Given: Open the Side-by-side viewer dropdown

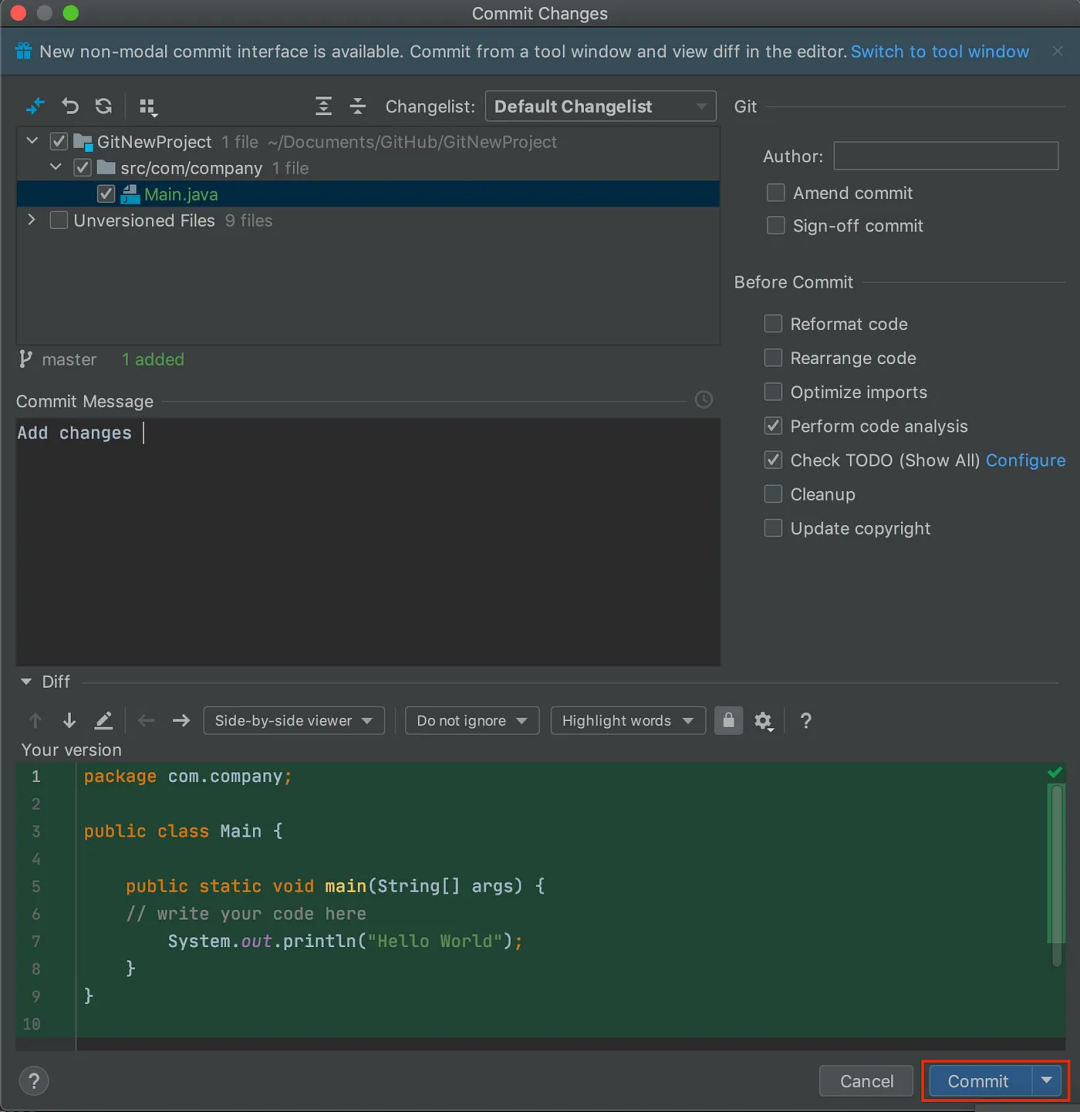Looking at the screenshot, I should point(294,721).
